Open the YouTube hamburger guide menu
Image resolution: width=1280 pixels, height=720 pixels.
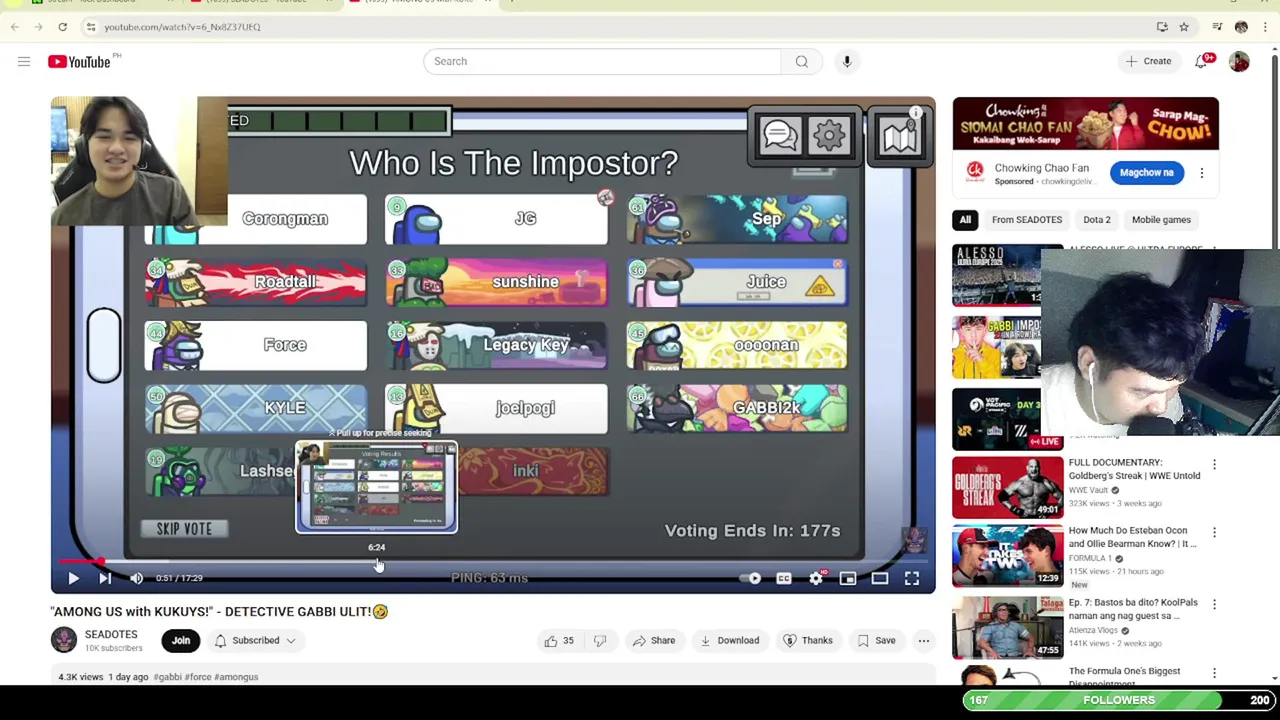pos(24,62)
